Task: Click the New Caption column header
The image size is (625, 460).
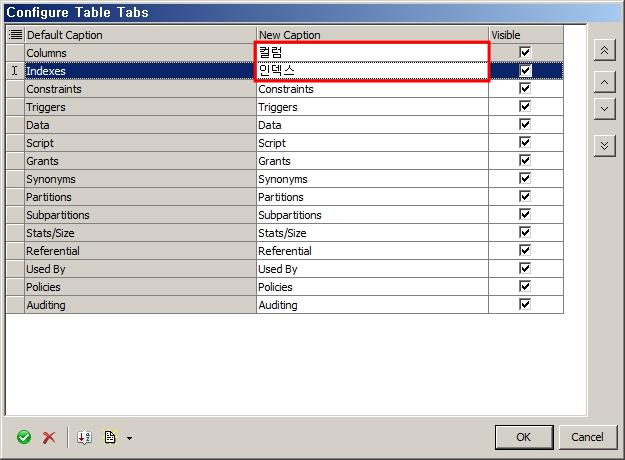Action: [x=372, y=35]
